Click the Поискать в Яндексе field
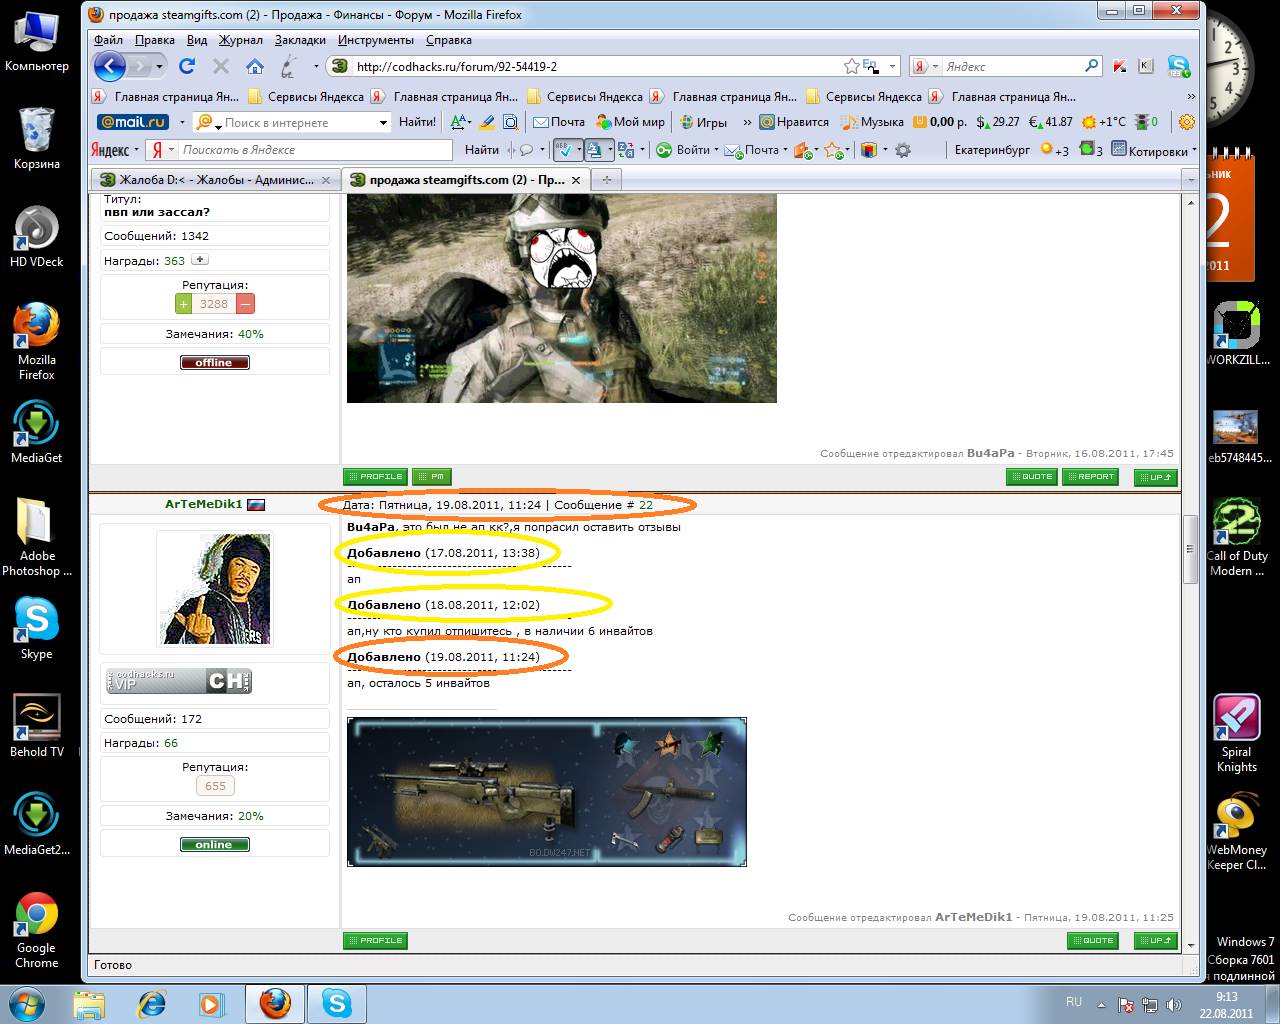The width and height of the screenshot is (1280, 1024). [314, 150]
